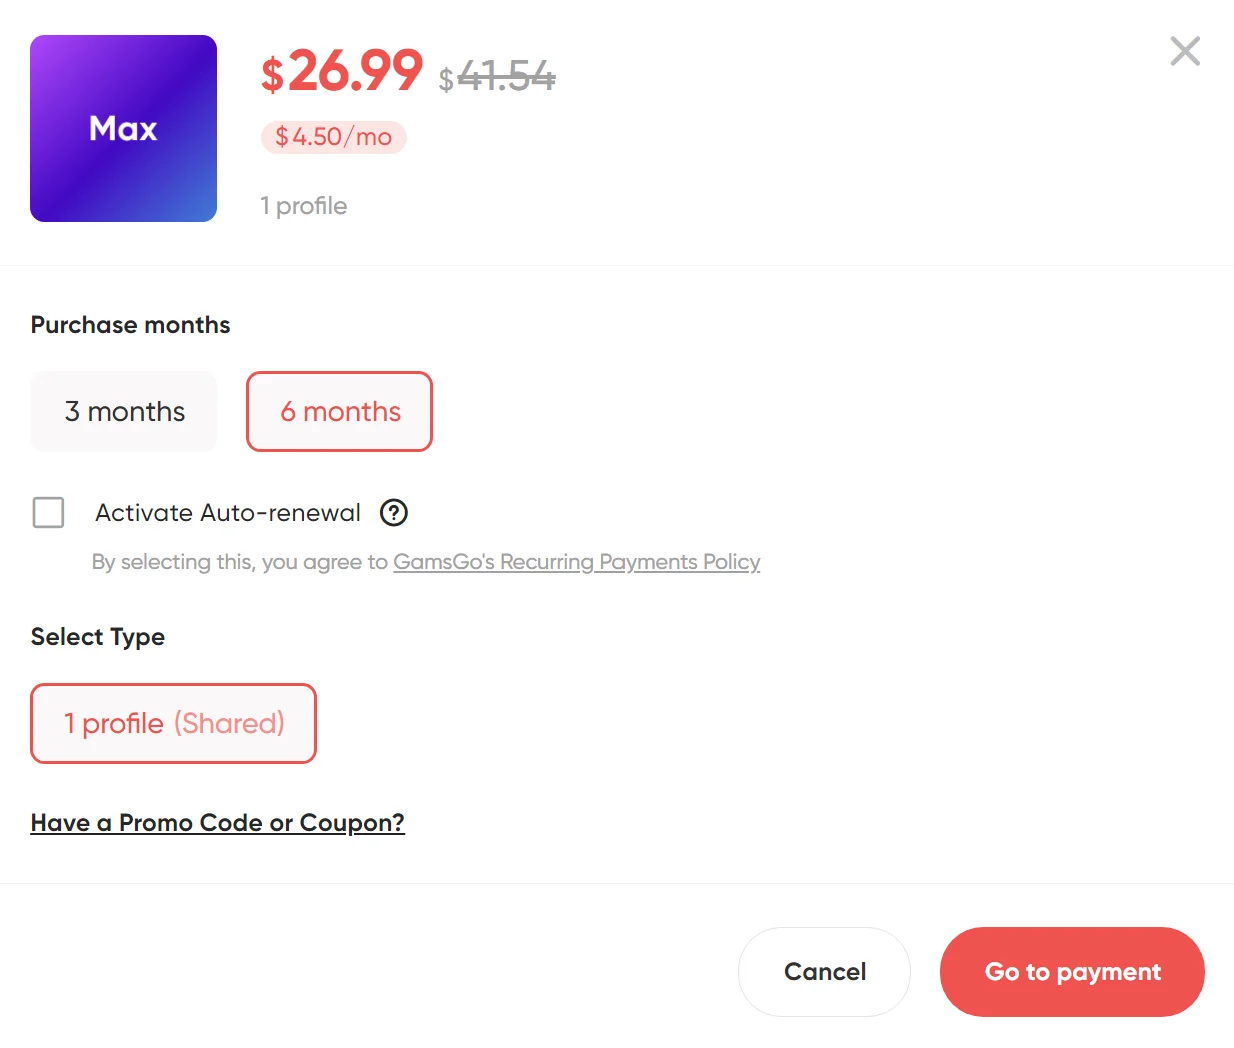Click the $4.50/mo price badge
The height and width of the screenshot is (1048, 1234).
(x=333, y=137)
